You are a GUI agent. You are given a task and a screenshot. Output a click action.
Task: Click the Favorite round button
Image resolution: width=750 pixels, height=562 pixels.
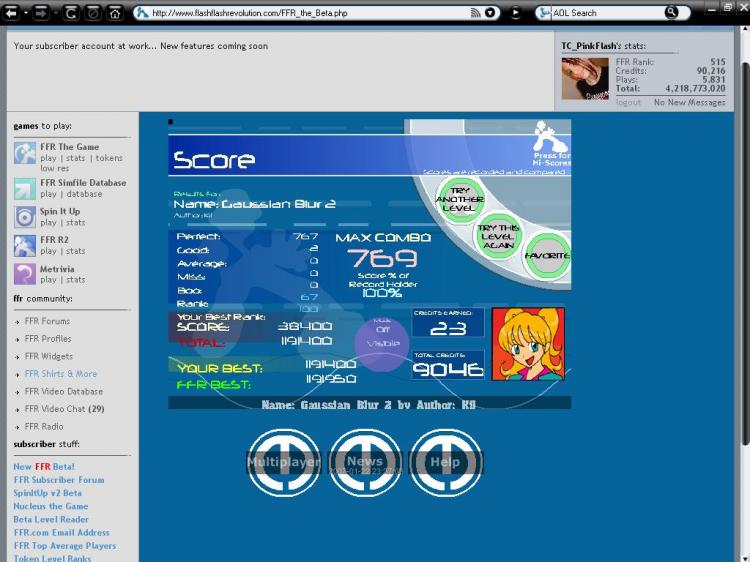click(547, 256)
